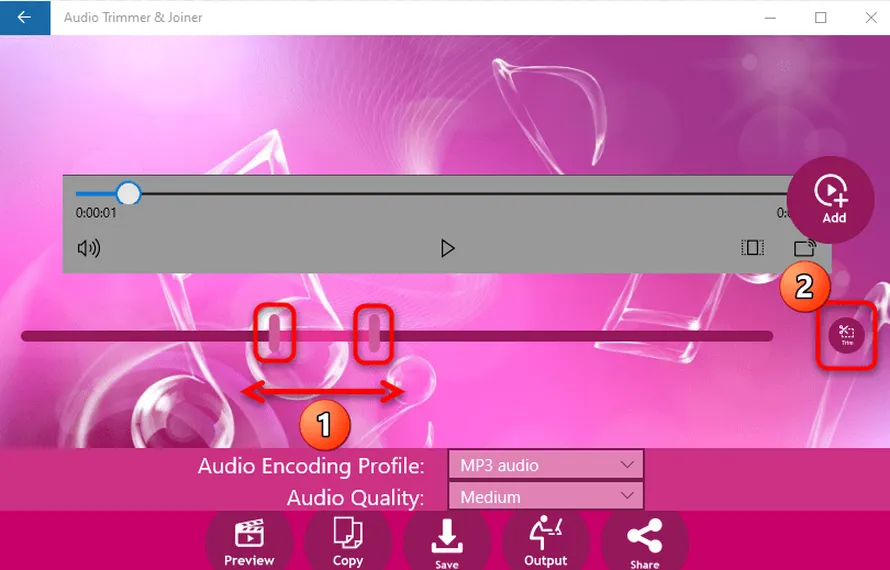Close the Audio Trimmer & Joiner window

871,18
